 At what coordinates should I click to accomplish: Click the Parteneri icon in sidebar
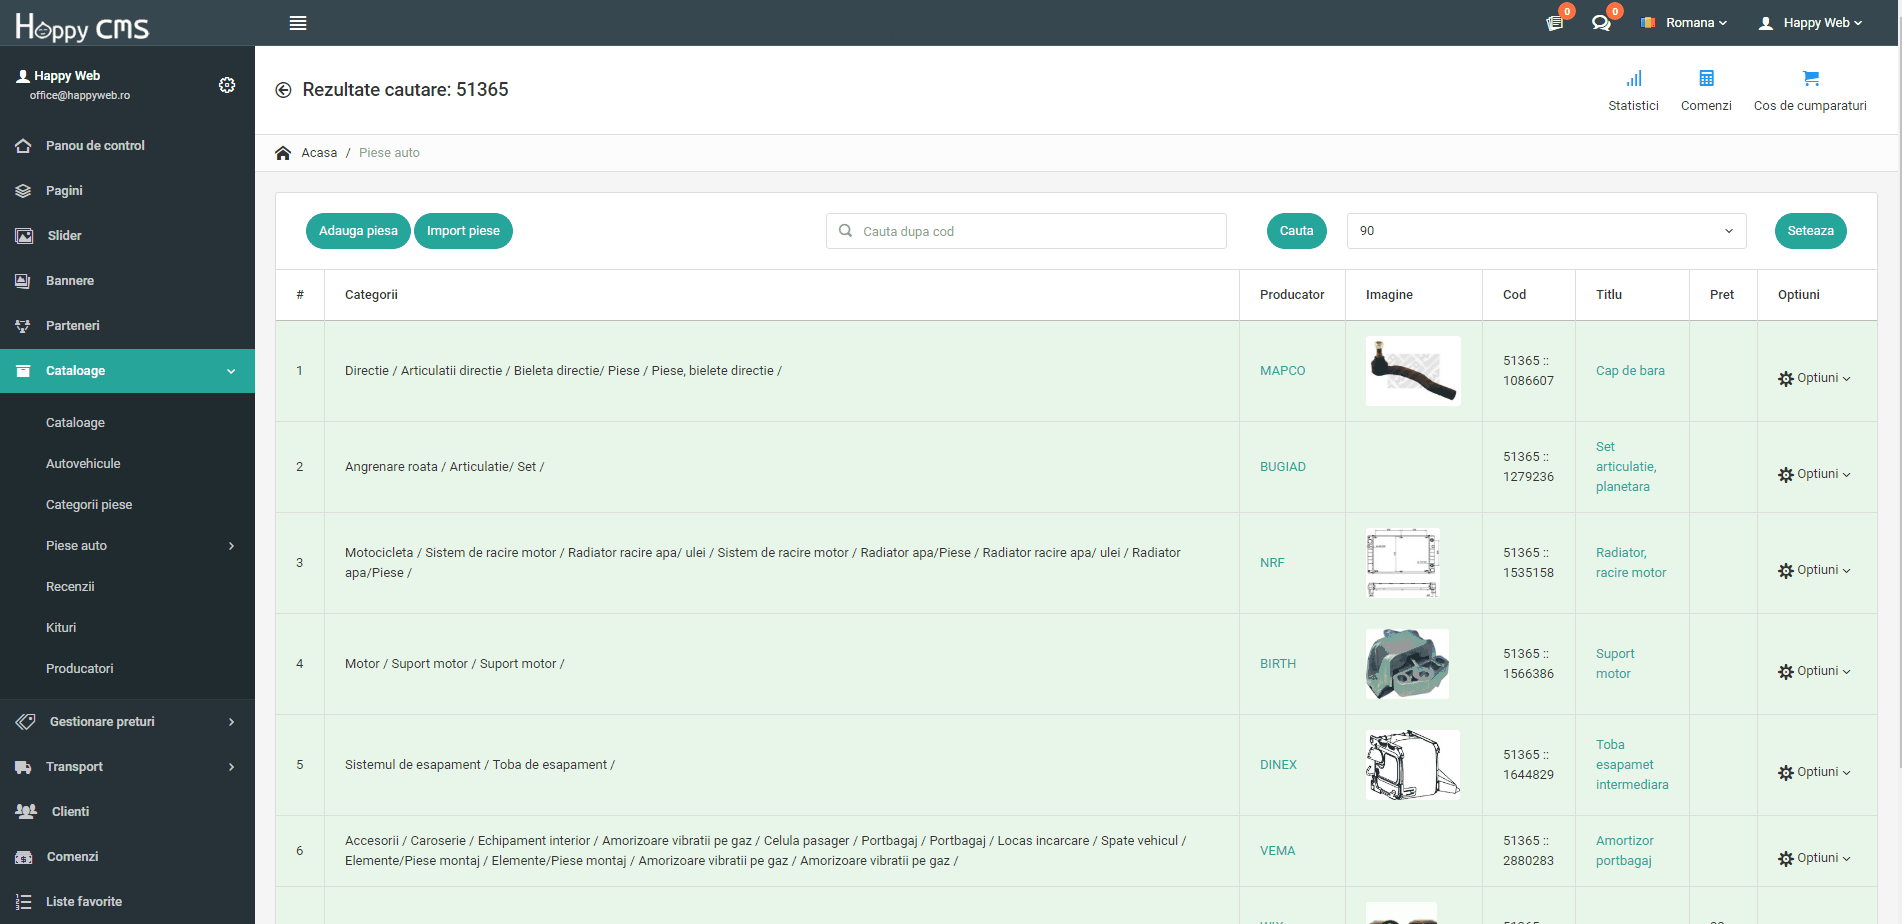(23, 326)
